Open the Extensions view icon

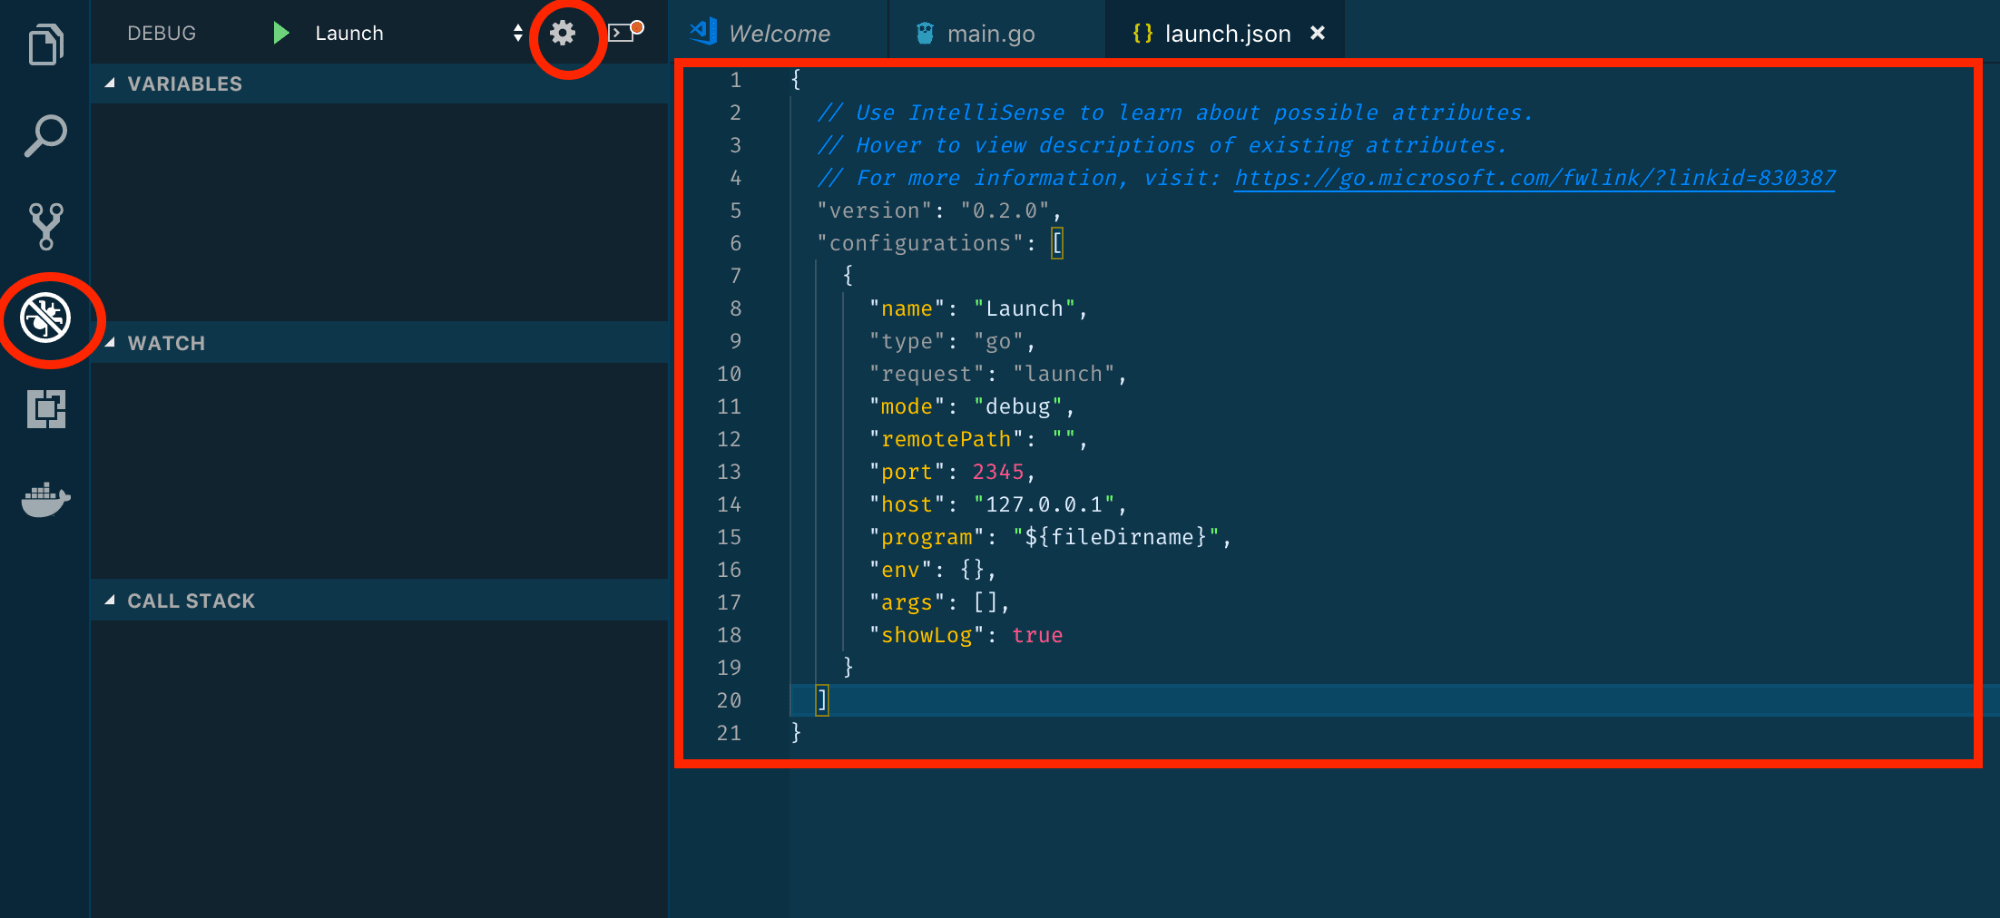[44, 409]
